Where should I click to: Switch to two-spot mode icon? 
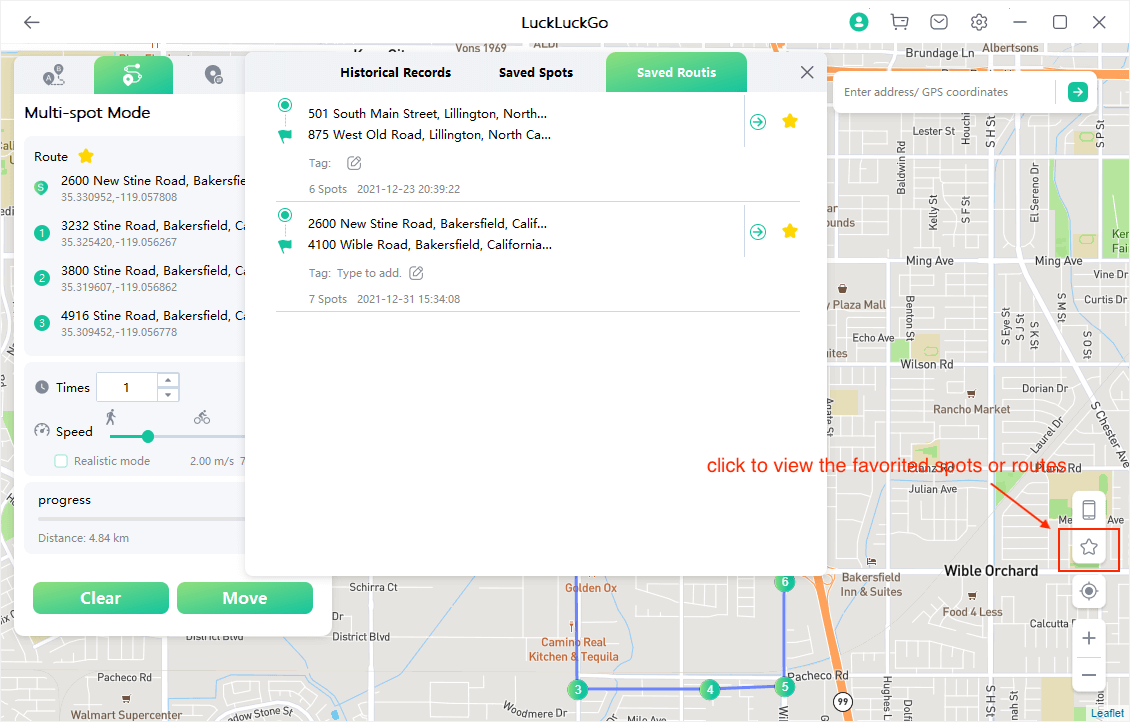(54, 75)
